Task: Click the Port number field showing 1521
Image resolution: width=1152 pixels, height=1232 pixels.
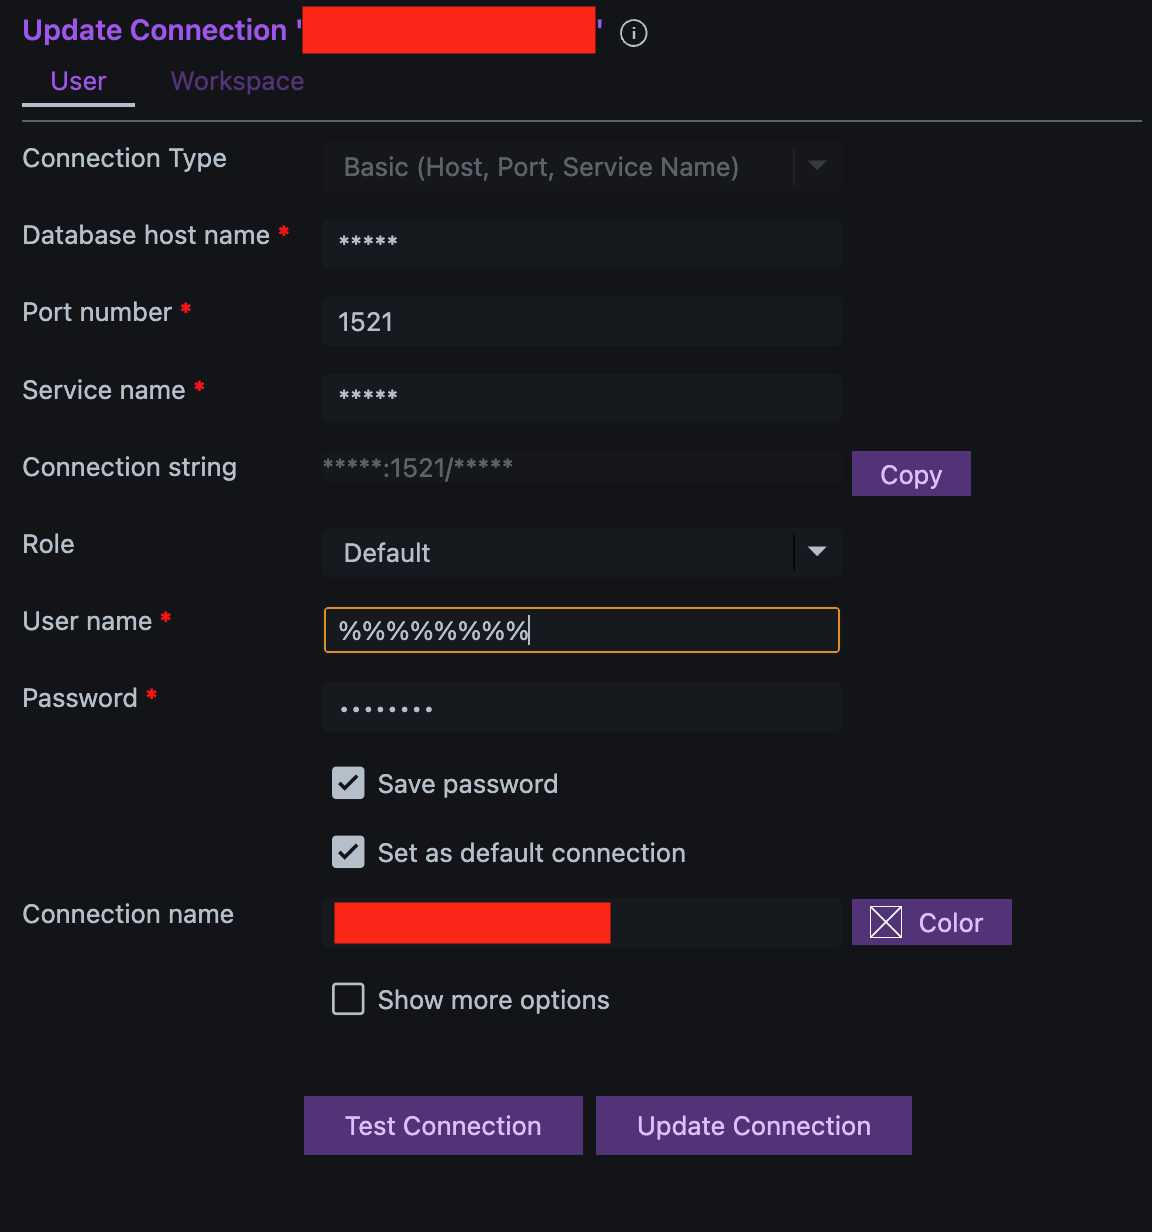Action: (x=581, y=321)
